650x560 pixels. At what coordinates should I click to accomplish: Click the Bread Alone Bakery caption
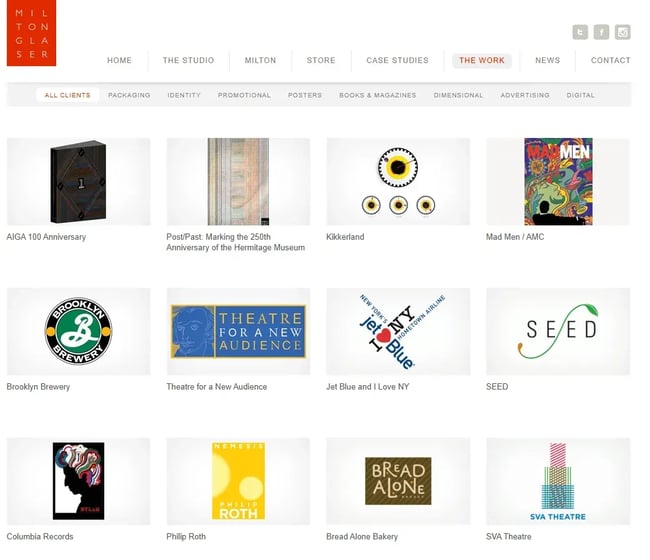(x=362, y=537)
